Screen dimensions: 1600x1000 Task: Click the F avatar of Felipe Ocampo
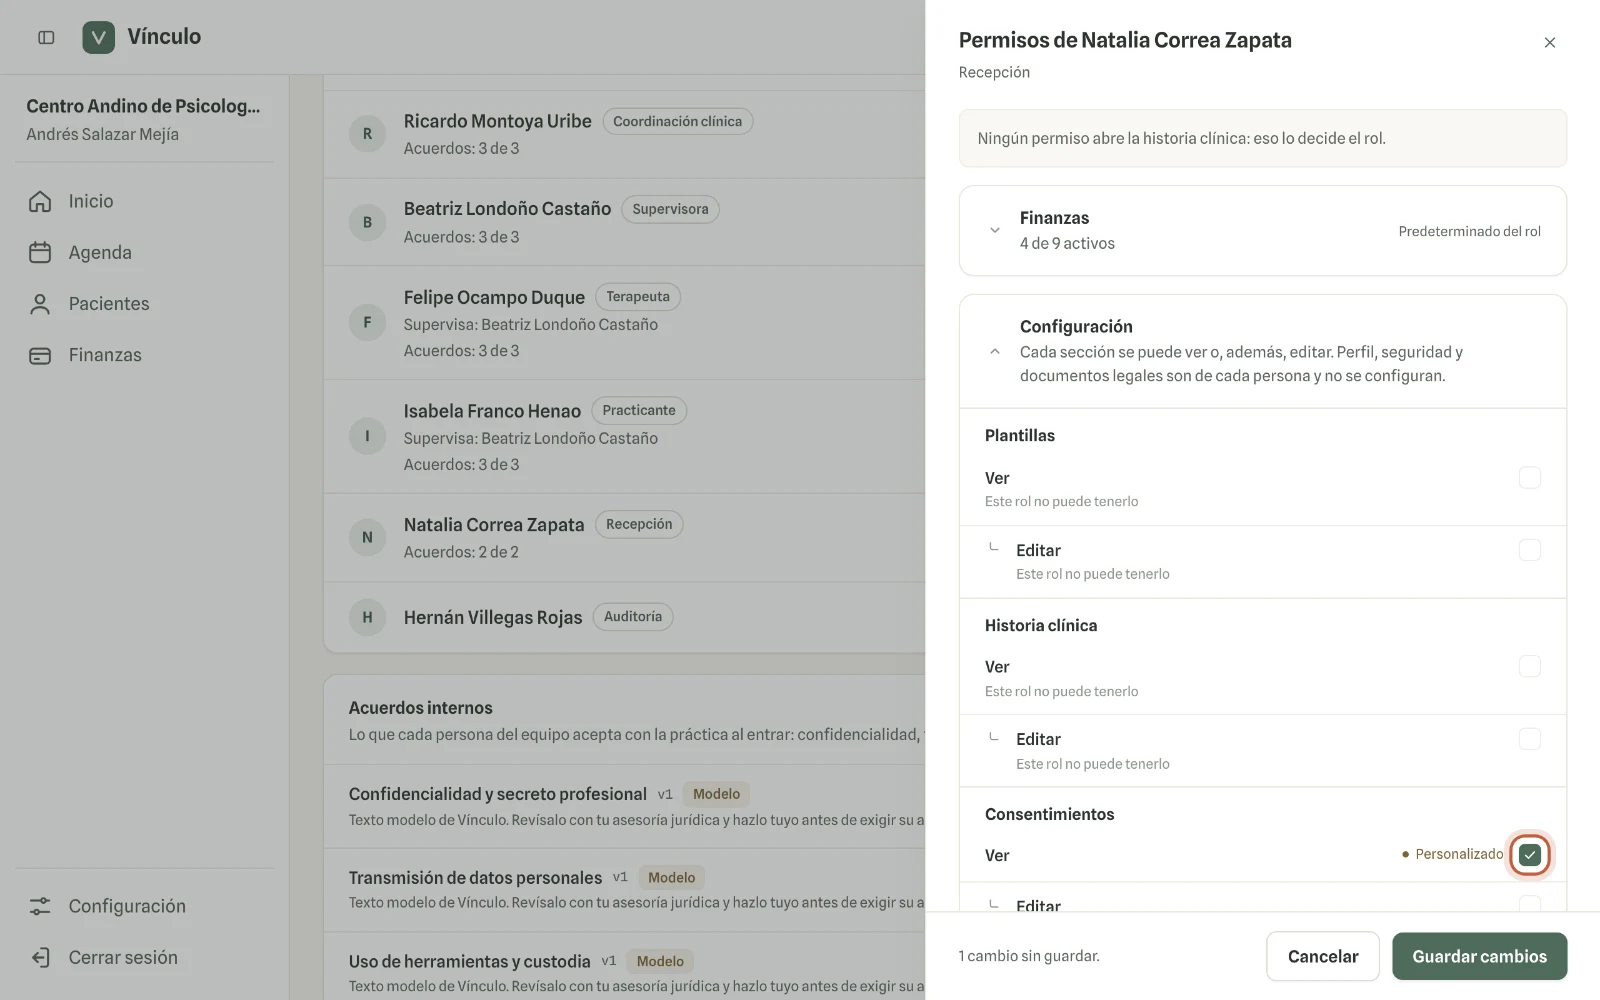[x=367, y=322]
